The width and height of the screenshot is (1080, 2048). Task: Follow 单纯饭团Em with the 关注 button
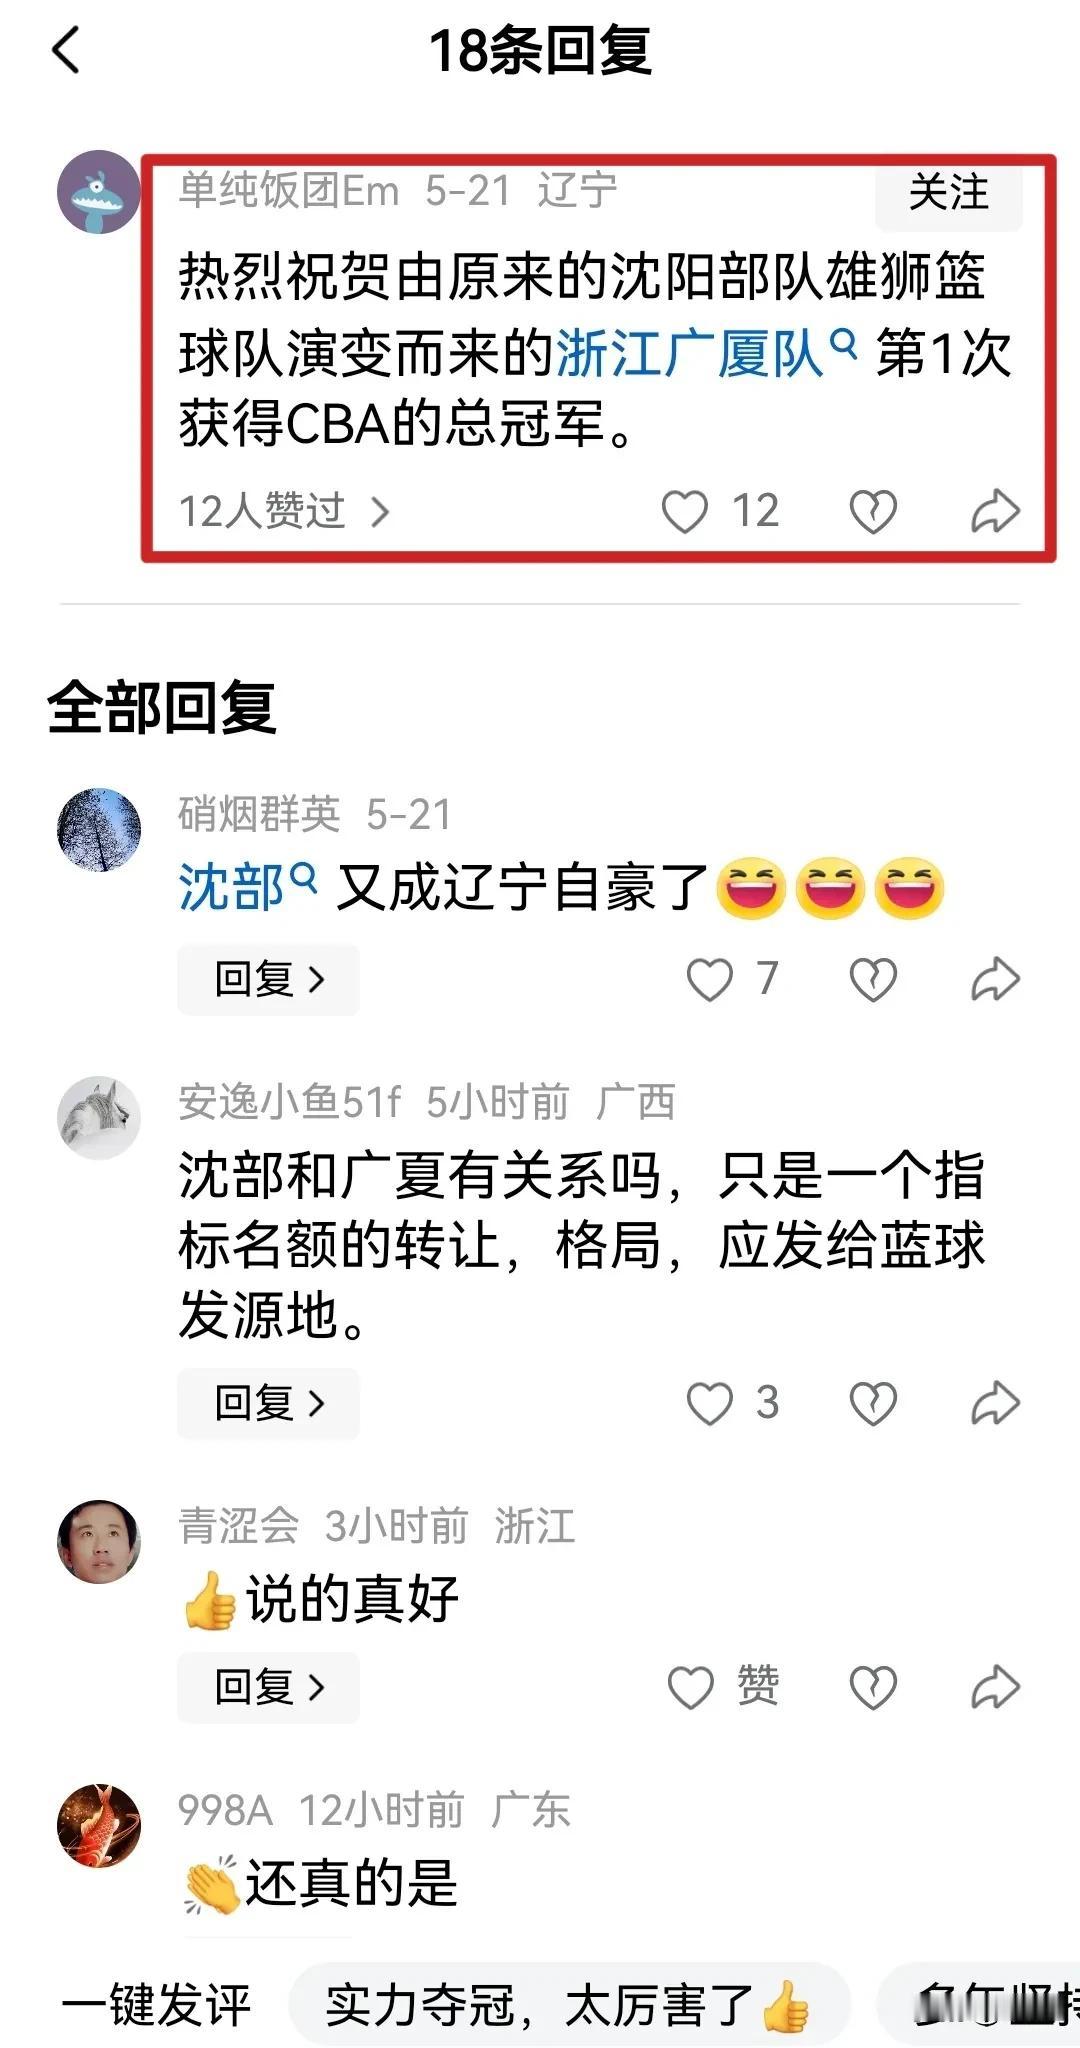tap(948, 192)
